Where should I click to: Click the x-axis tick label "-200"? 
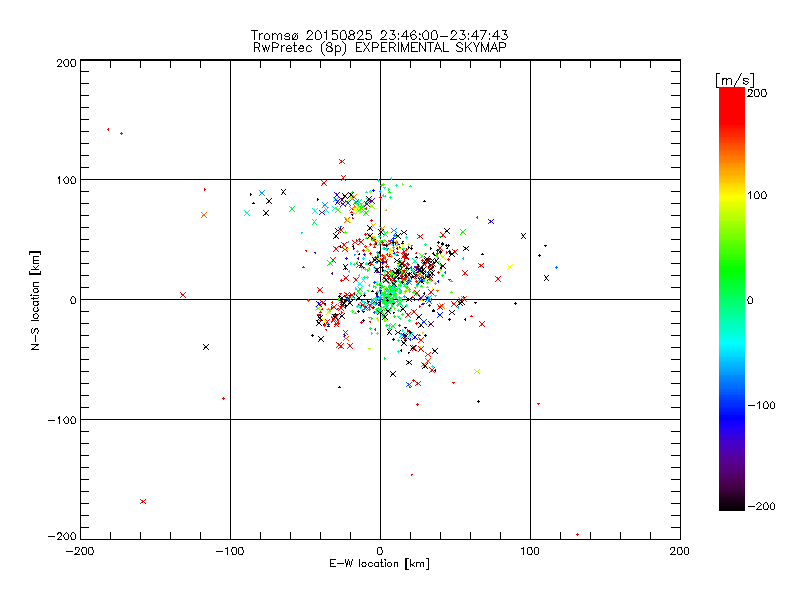[x=80, y=551]
